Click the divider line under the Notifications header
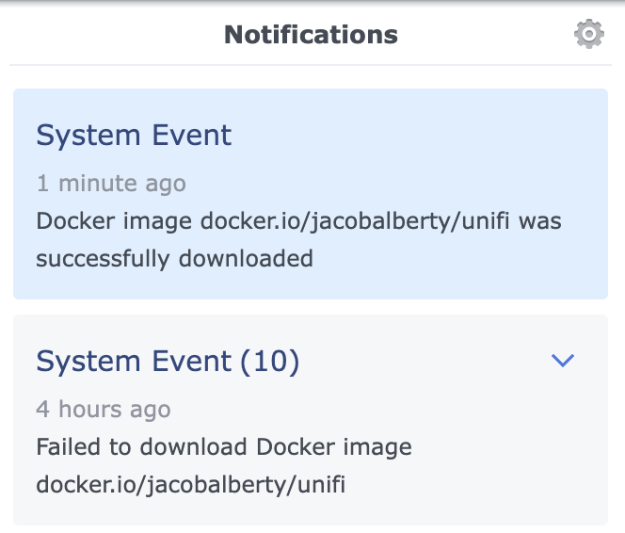Screen dimensions: 625x533 point(310,66)
